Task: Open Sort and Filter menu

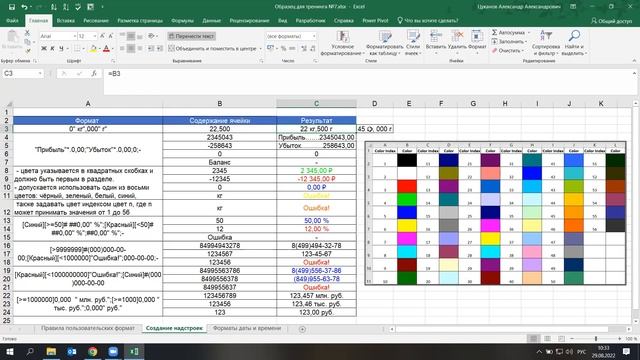Action: click(546, 43)
